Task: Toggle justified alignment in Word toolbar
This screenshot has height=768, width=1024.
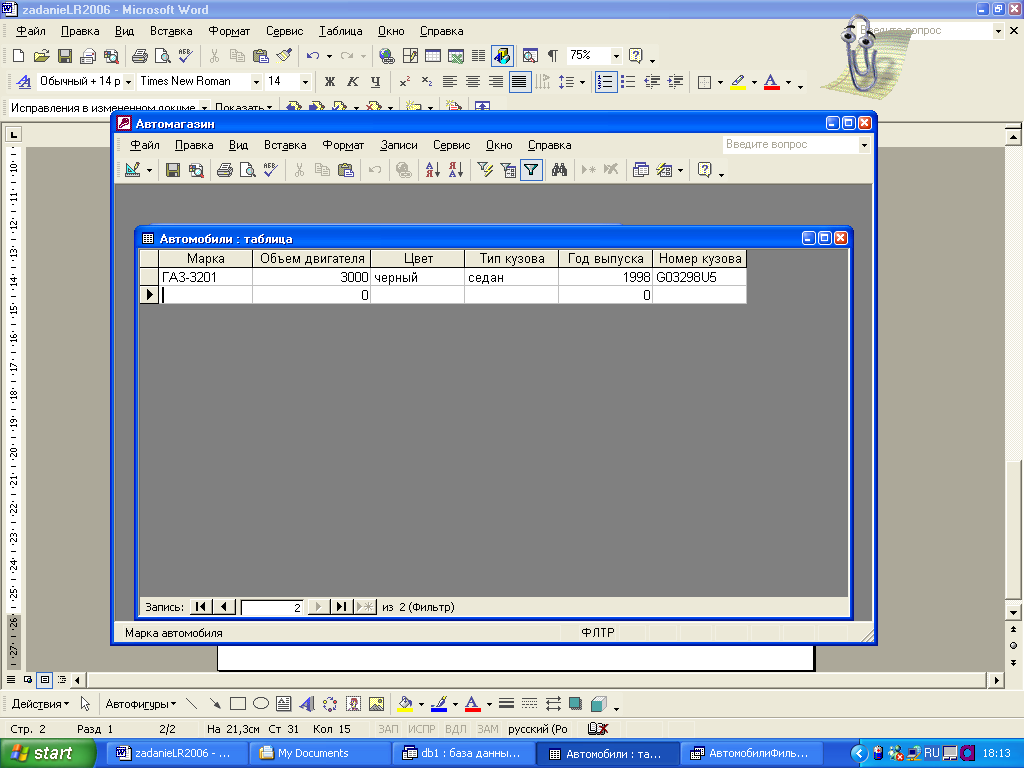Action: click(x=519, y=82)
